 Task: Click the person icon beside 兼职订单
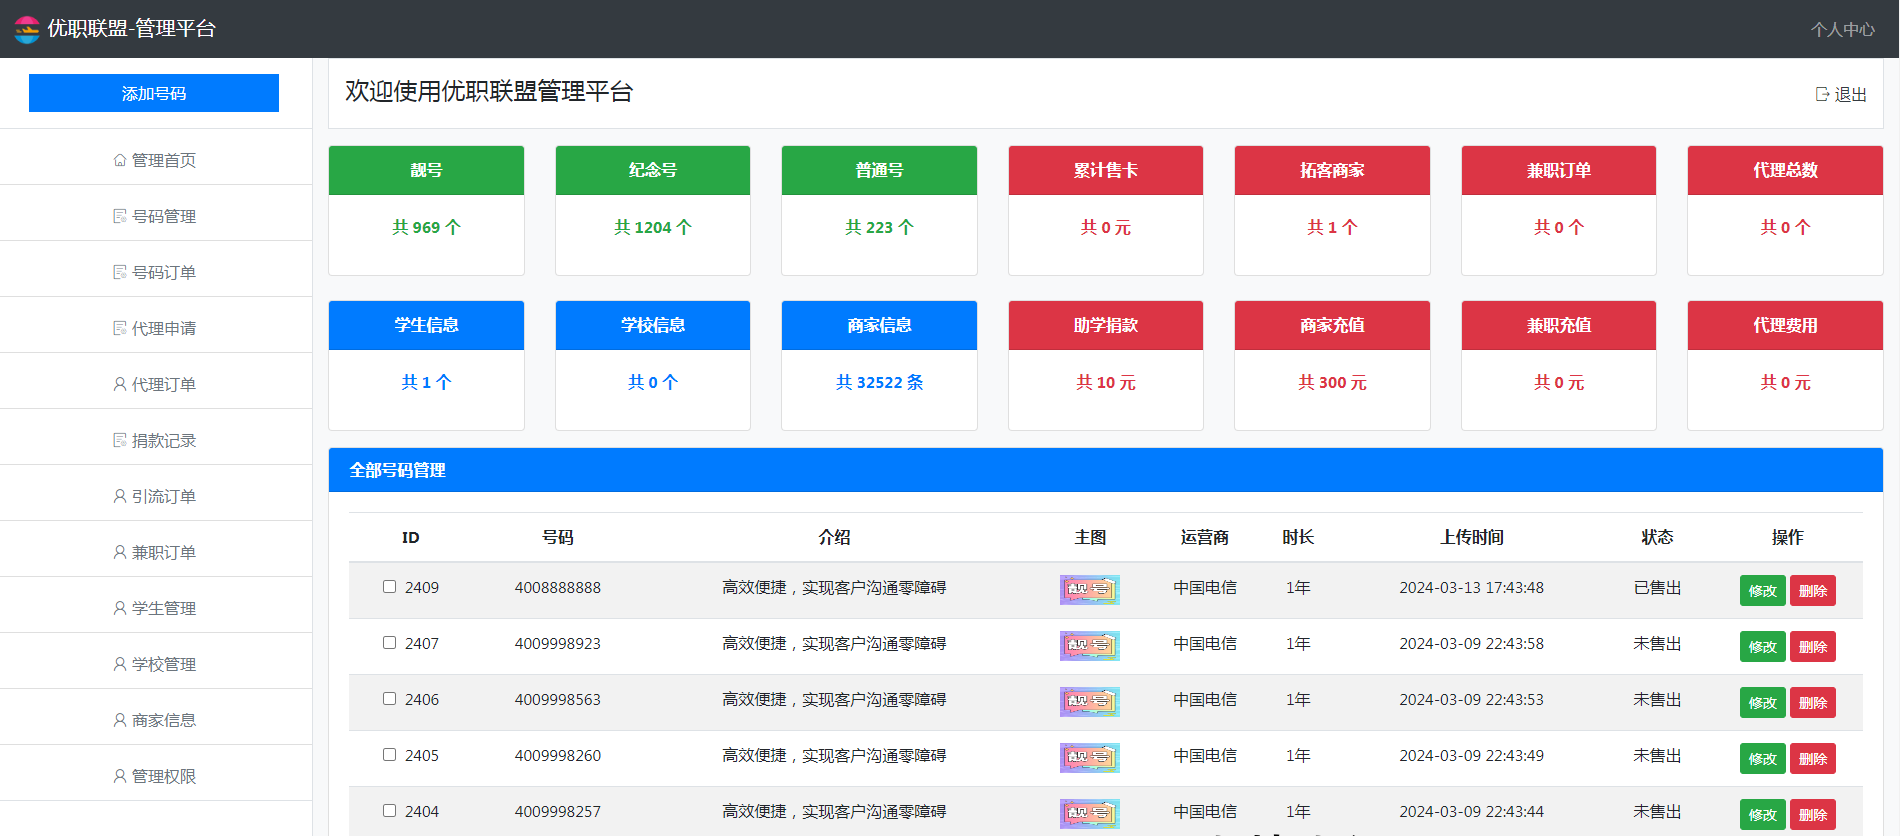pos(120,552)
